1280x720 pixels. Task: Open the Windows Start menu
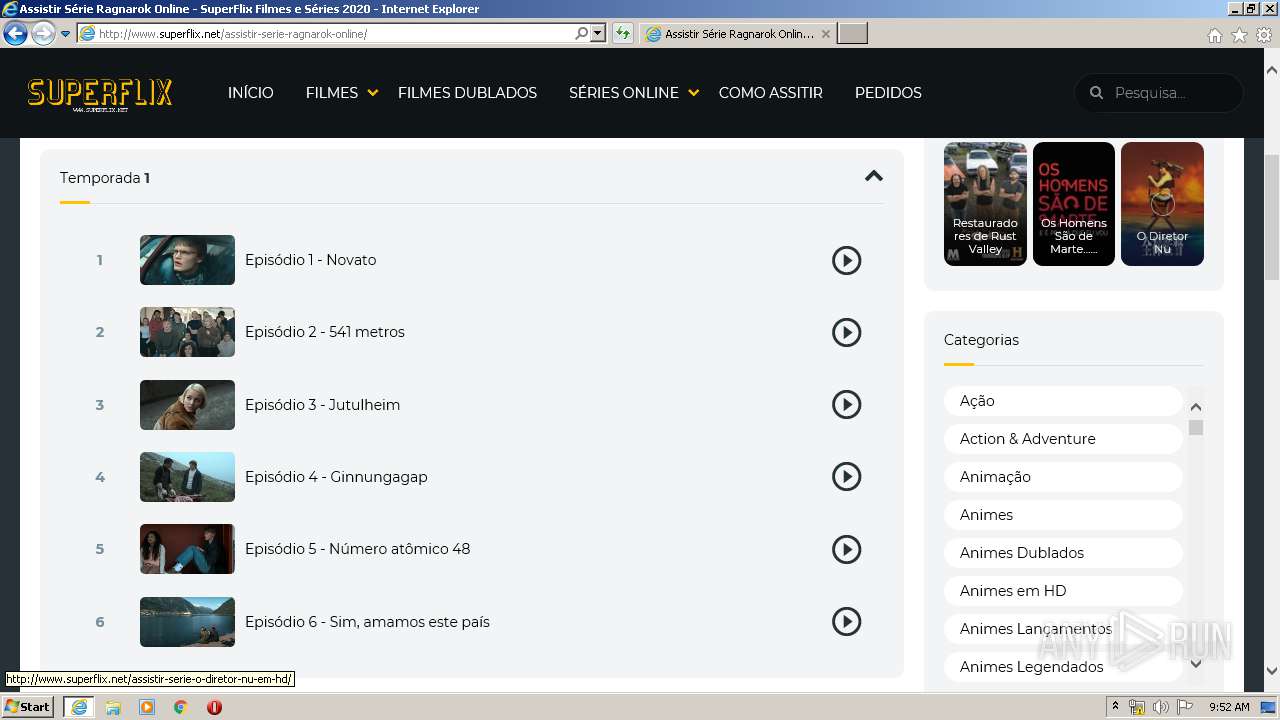[28, 707]
